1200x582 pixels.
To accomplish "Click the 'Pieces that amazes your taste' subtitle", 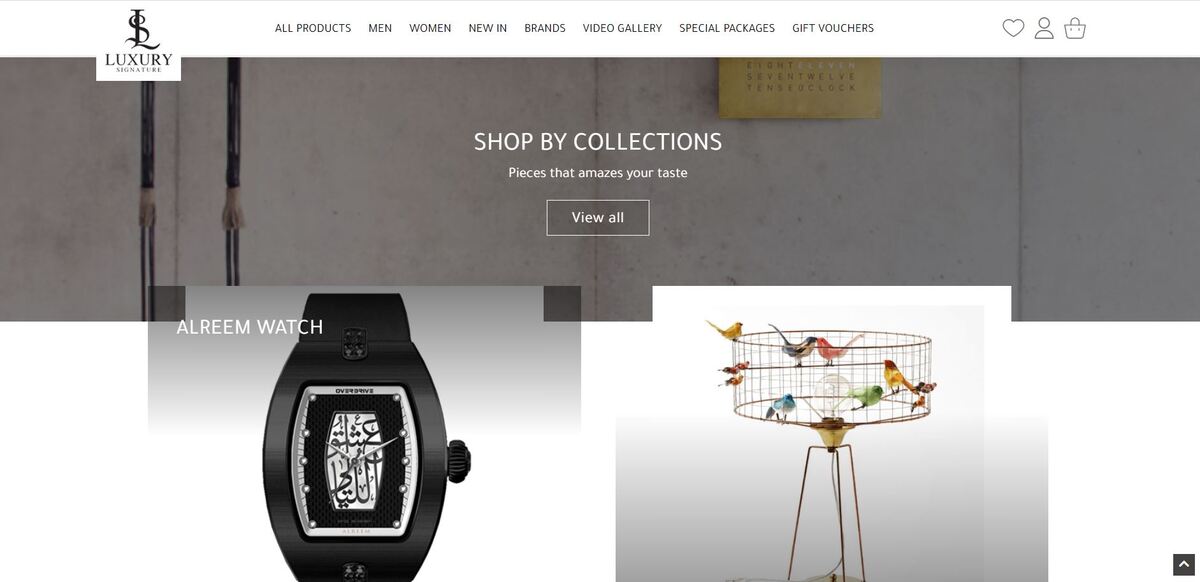I will point(598,173).
